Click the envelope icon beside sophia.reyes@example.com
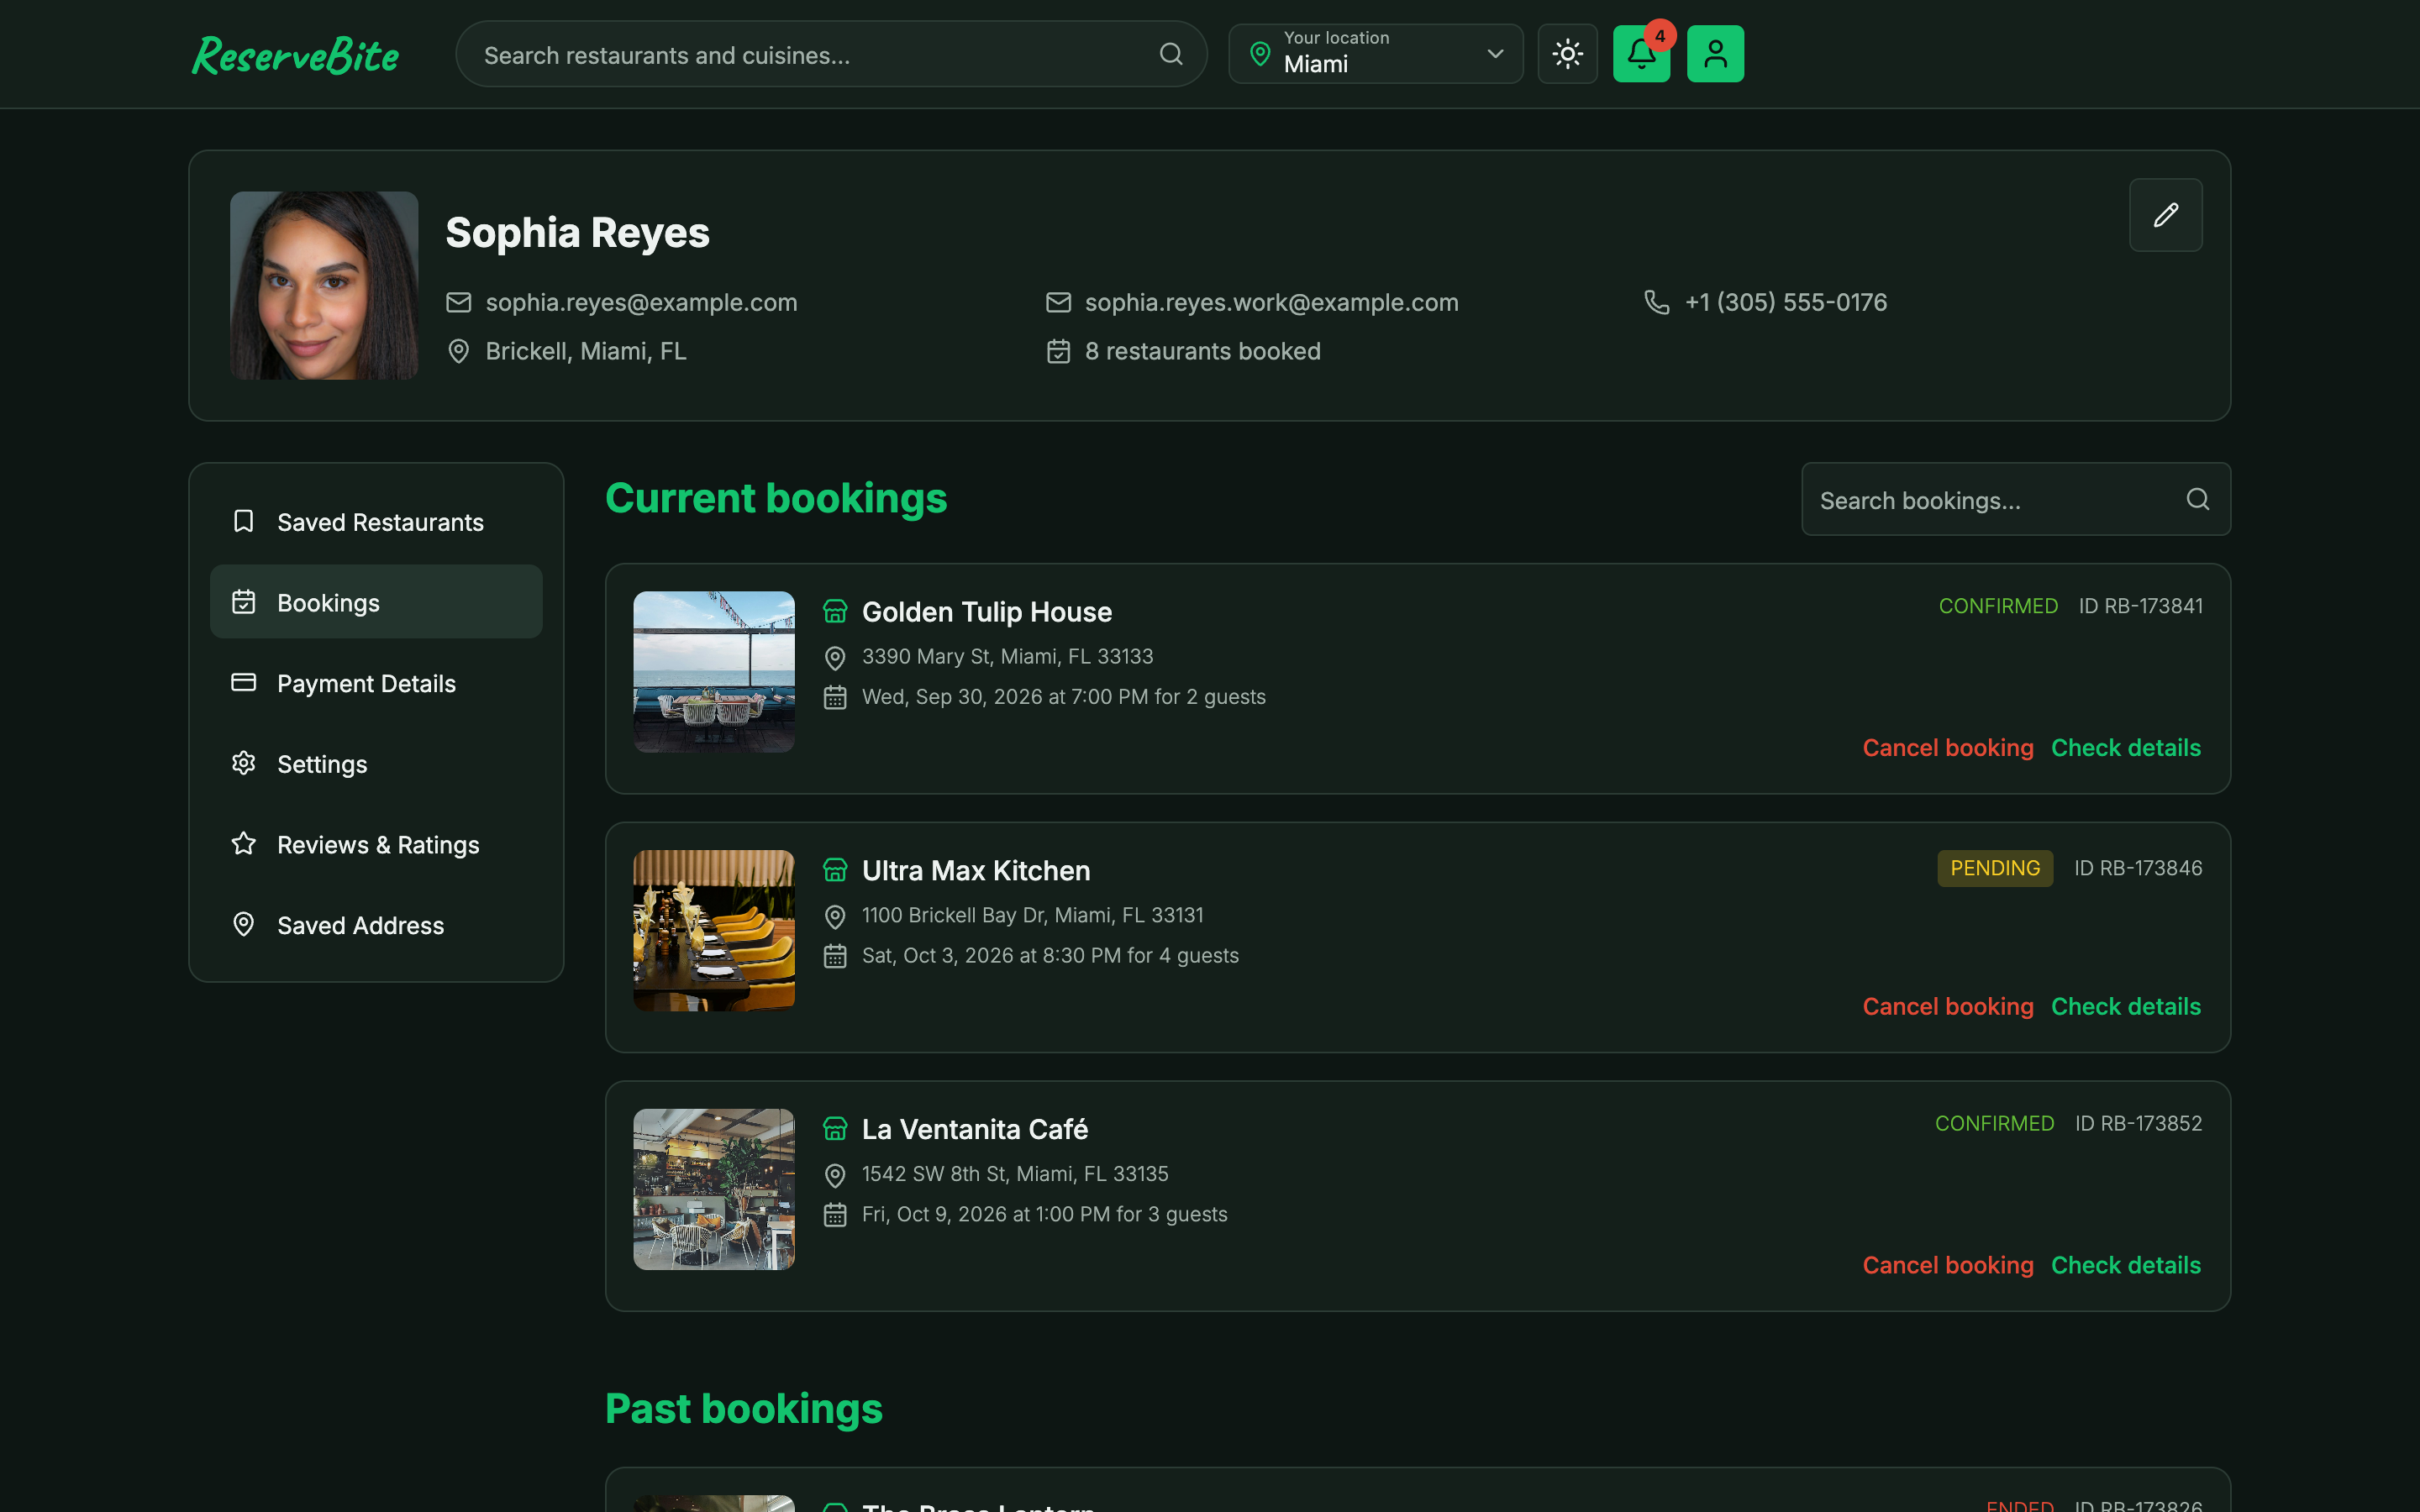This screenshot has width=2420, height=1512. coord(458,302)
